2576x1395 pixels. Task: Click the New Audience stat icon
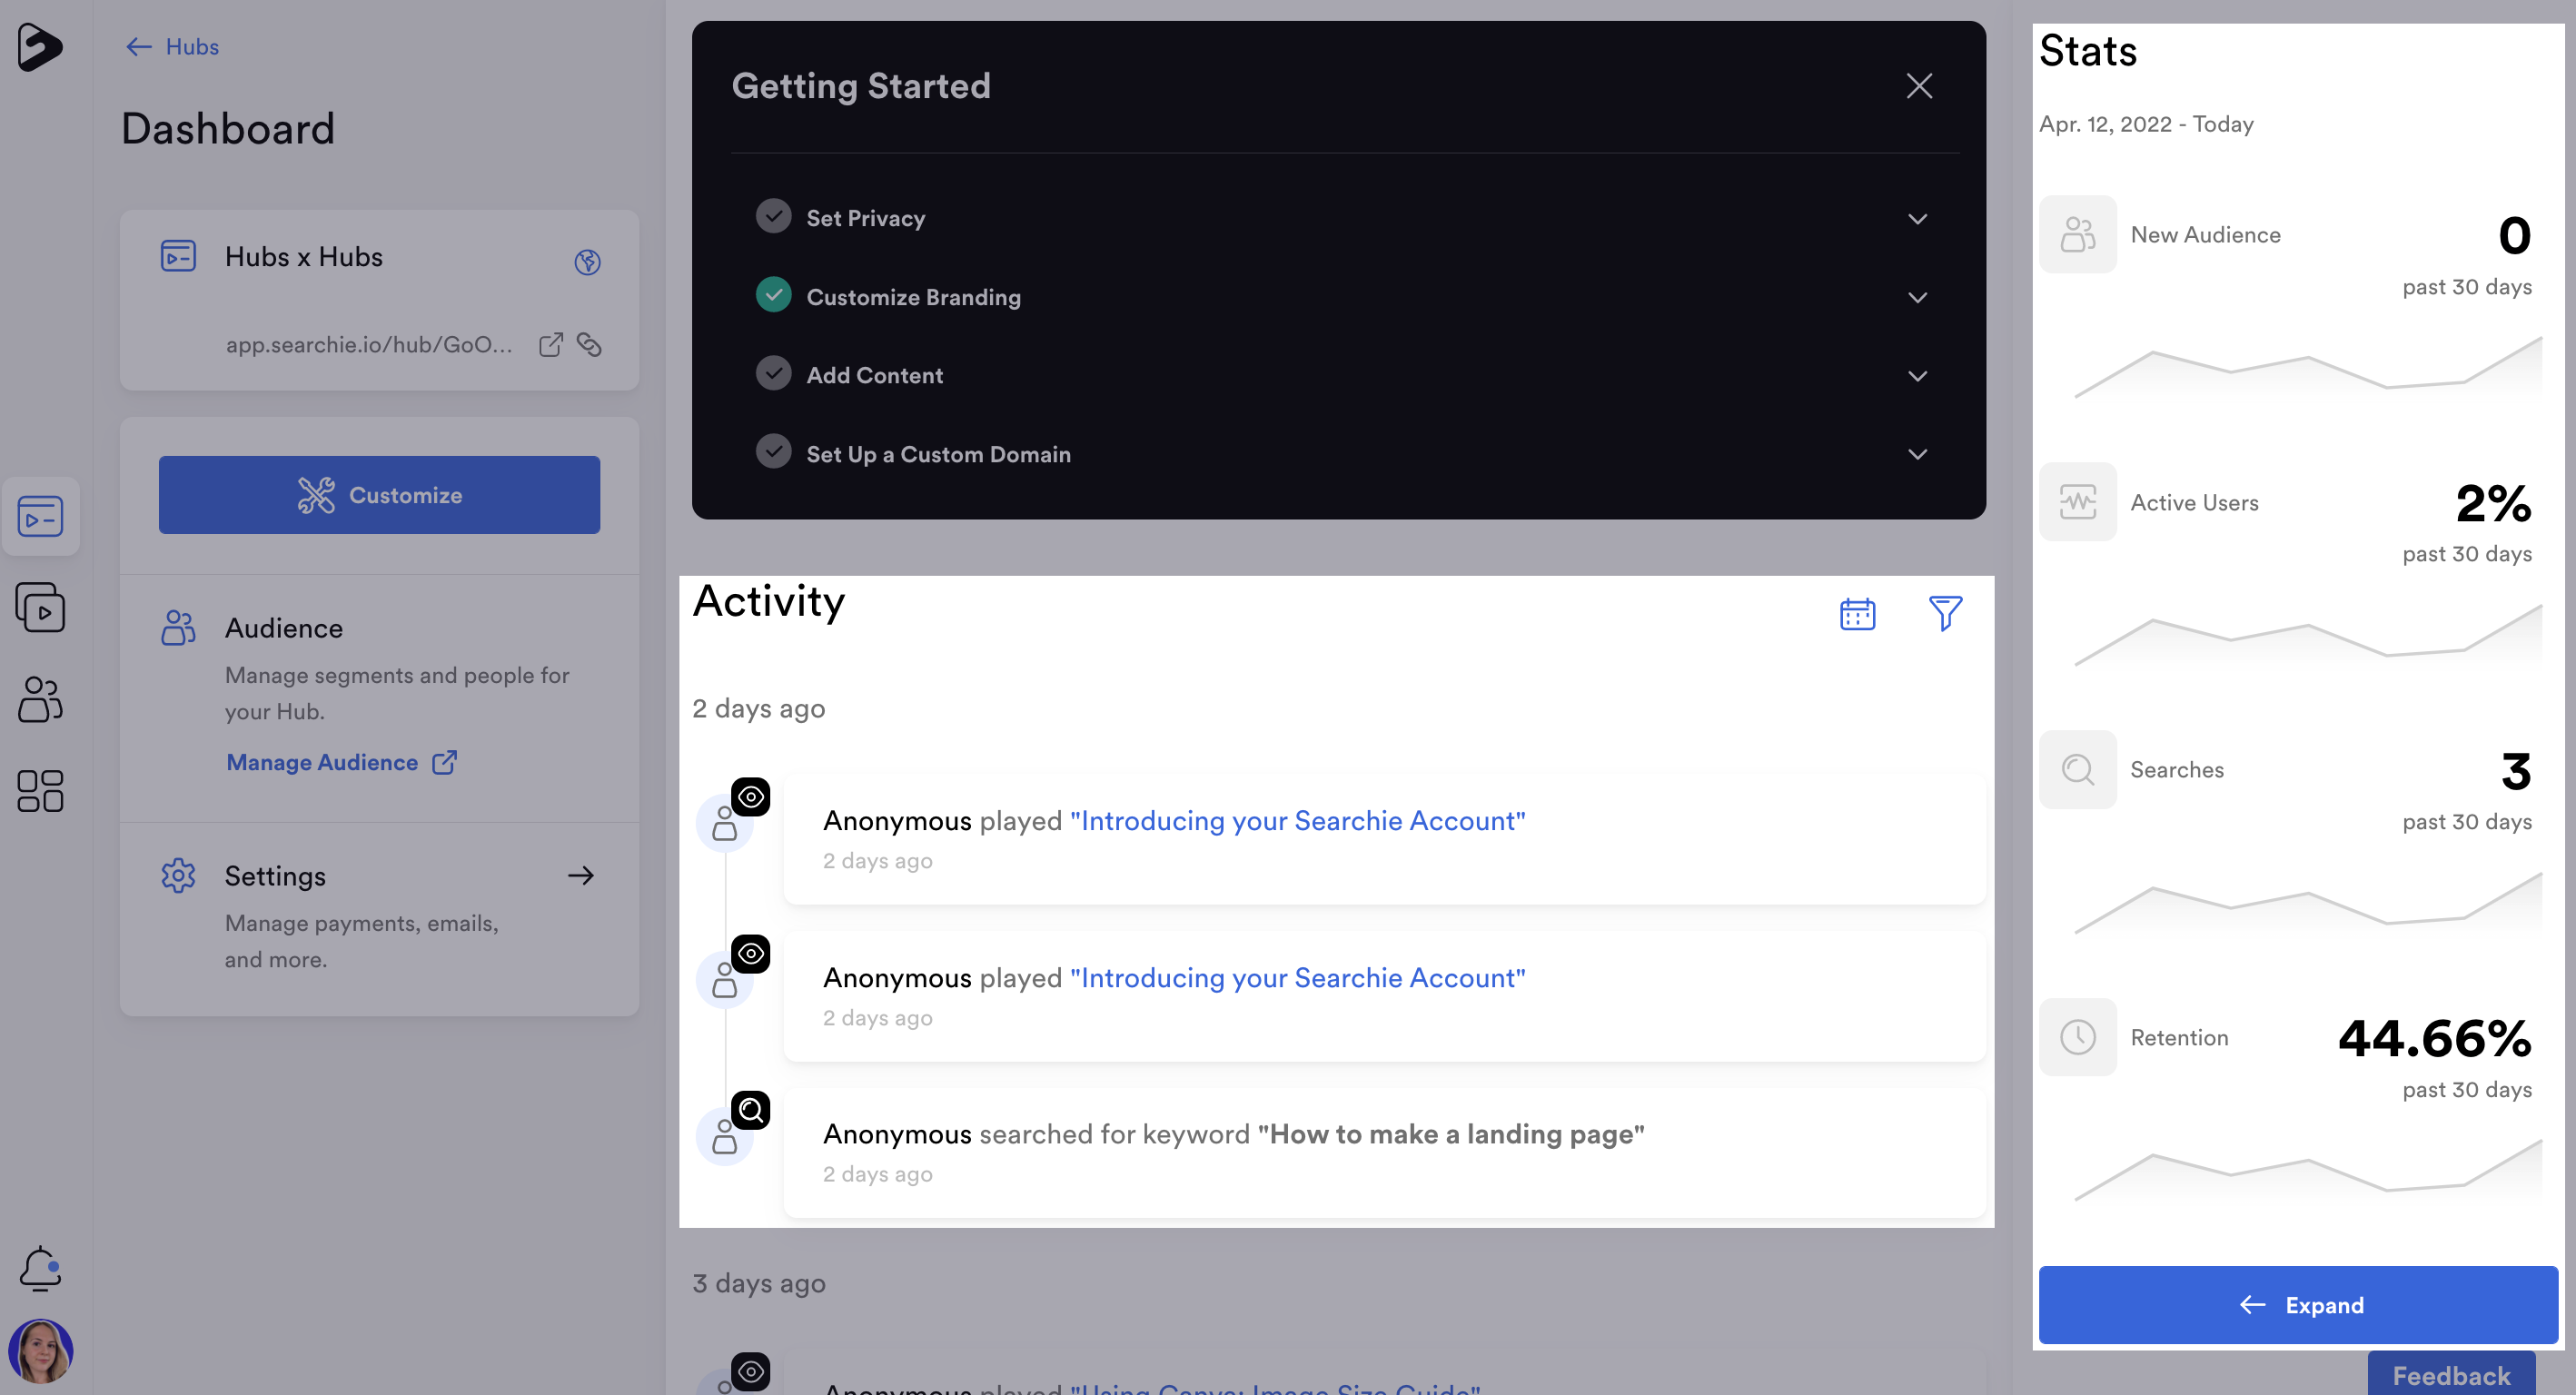2077,235
